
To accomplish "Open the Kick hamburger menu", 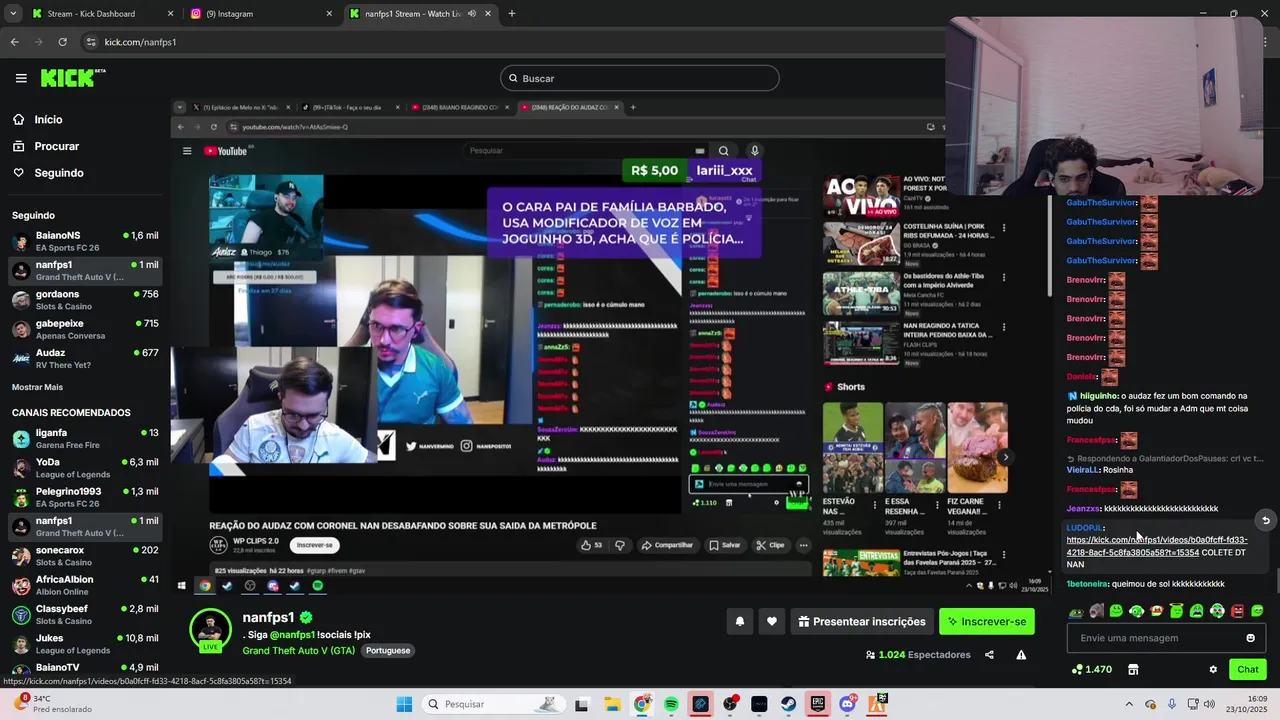I will [20, 78].
